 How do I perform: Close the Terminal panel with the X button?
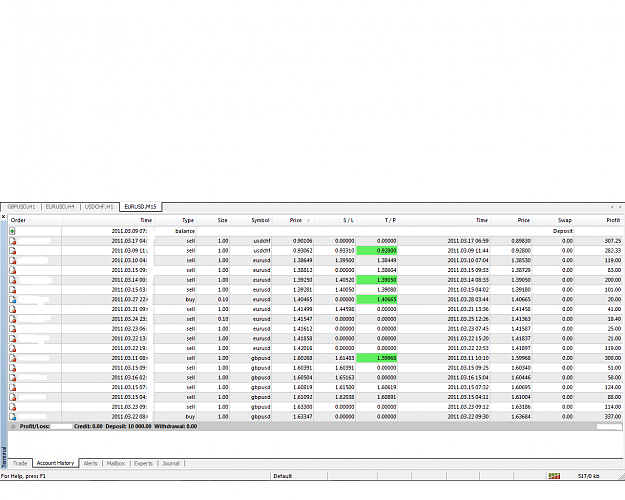point(4,217)
